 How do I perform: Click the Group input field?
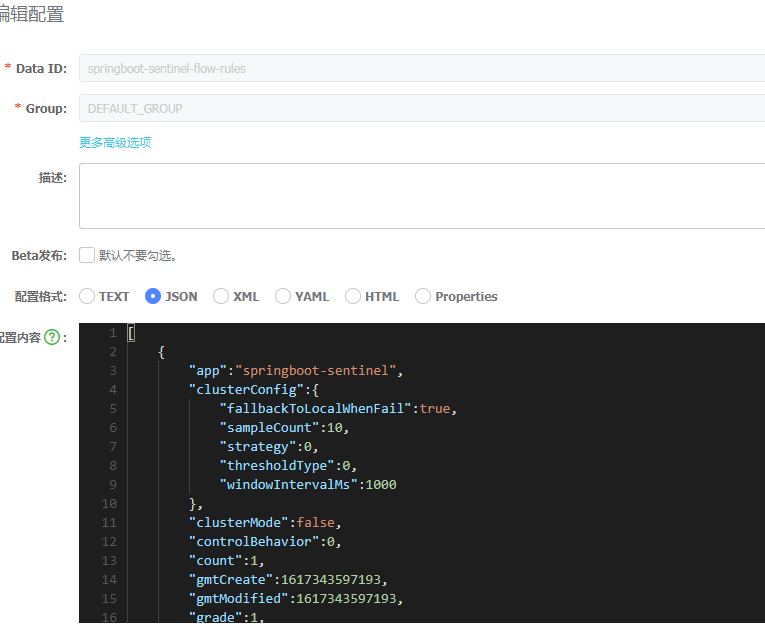[x=422, y=108]
